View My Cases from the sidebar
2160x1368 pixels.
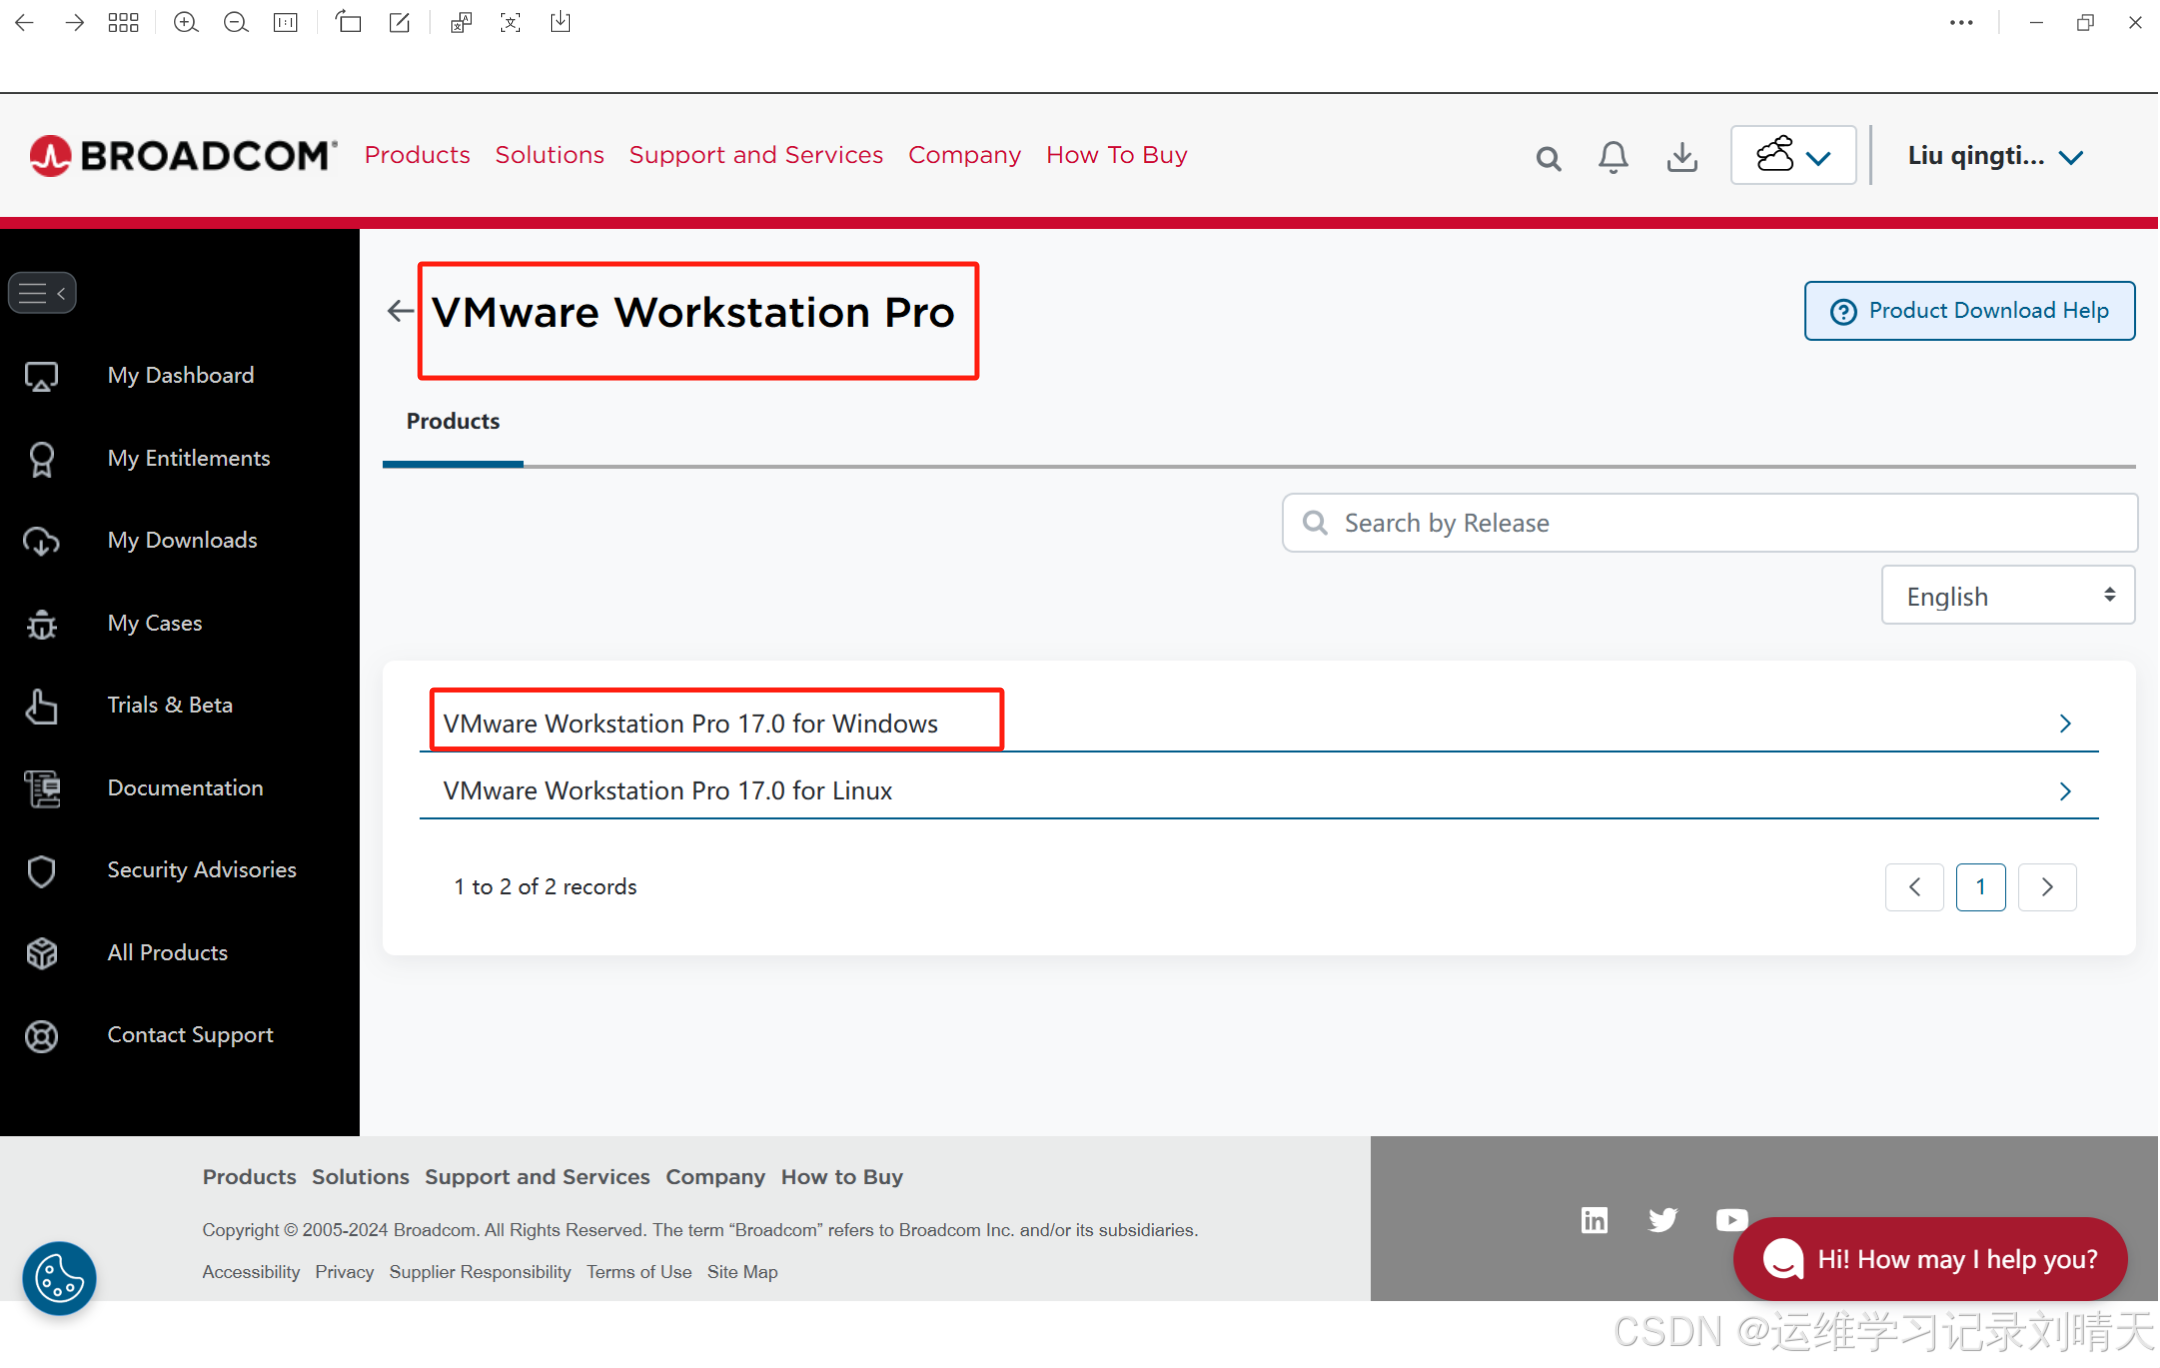[154, 623]
